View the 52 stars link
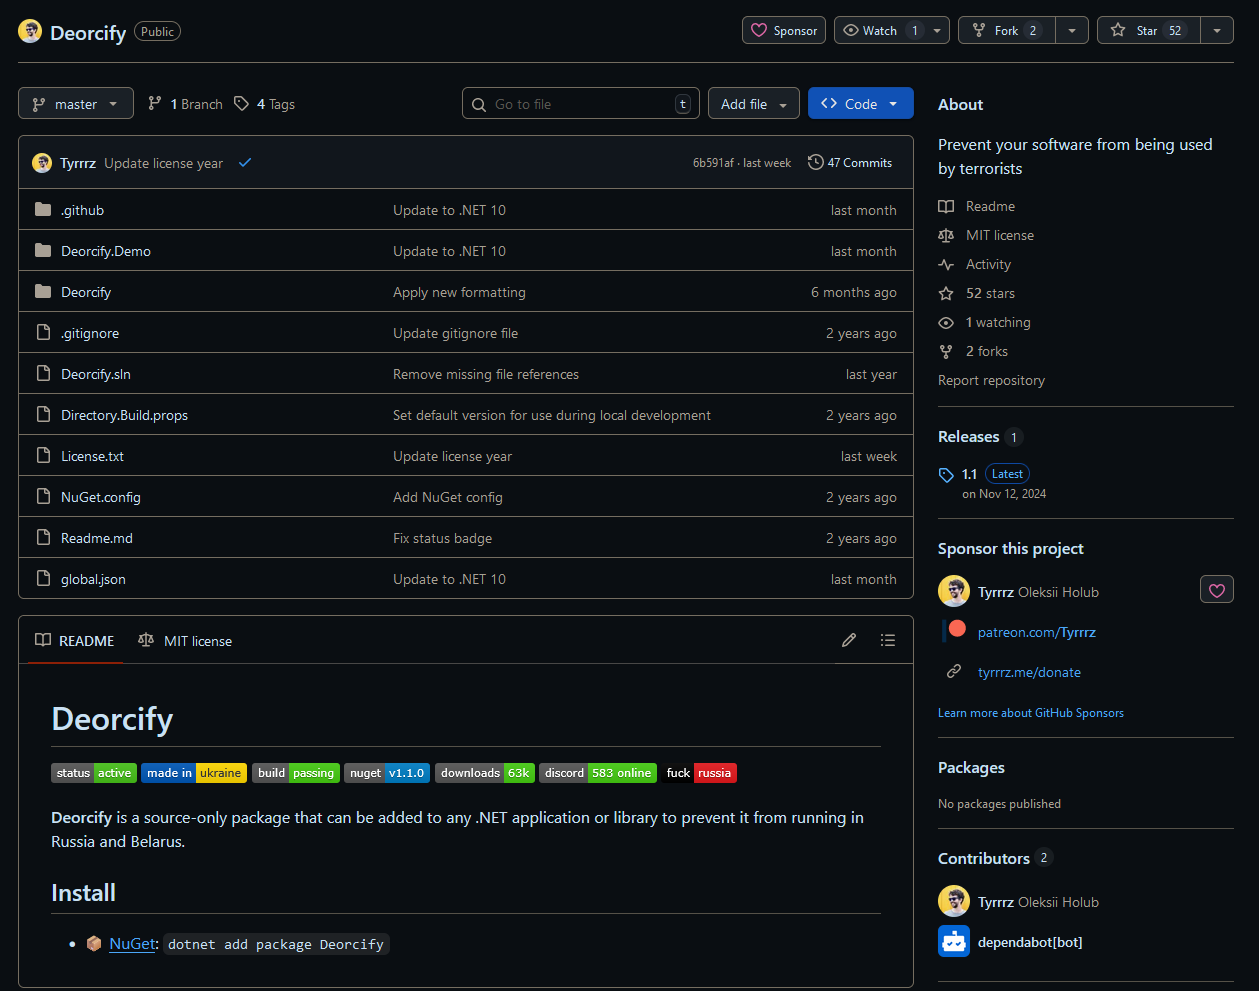1259x991 pixels. (x=990, y=293)
